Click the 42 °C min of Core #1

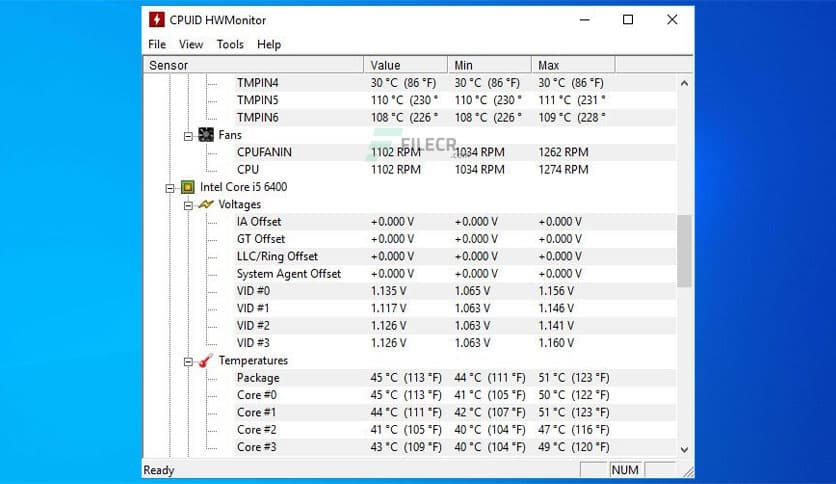pos(490,412)
